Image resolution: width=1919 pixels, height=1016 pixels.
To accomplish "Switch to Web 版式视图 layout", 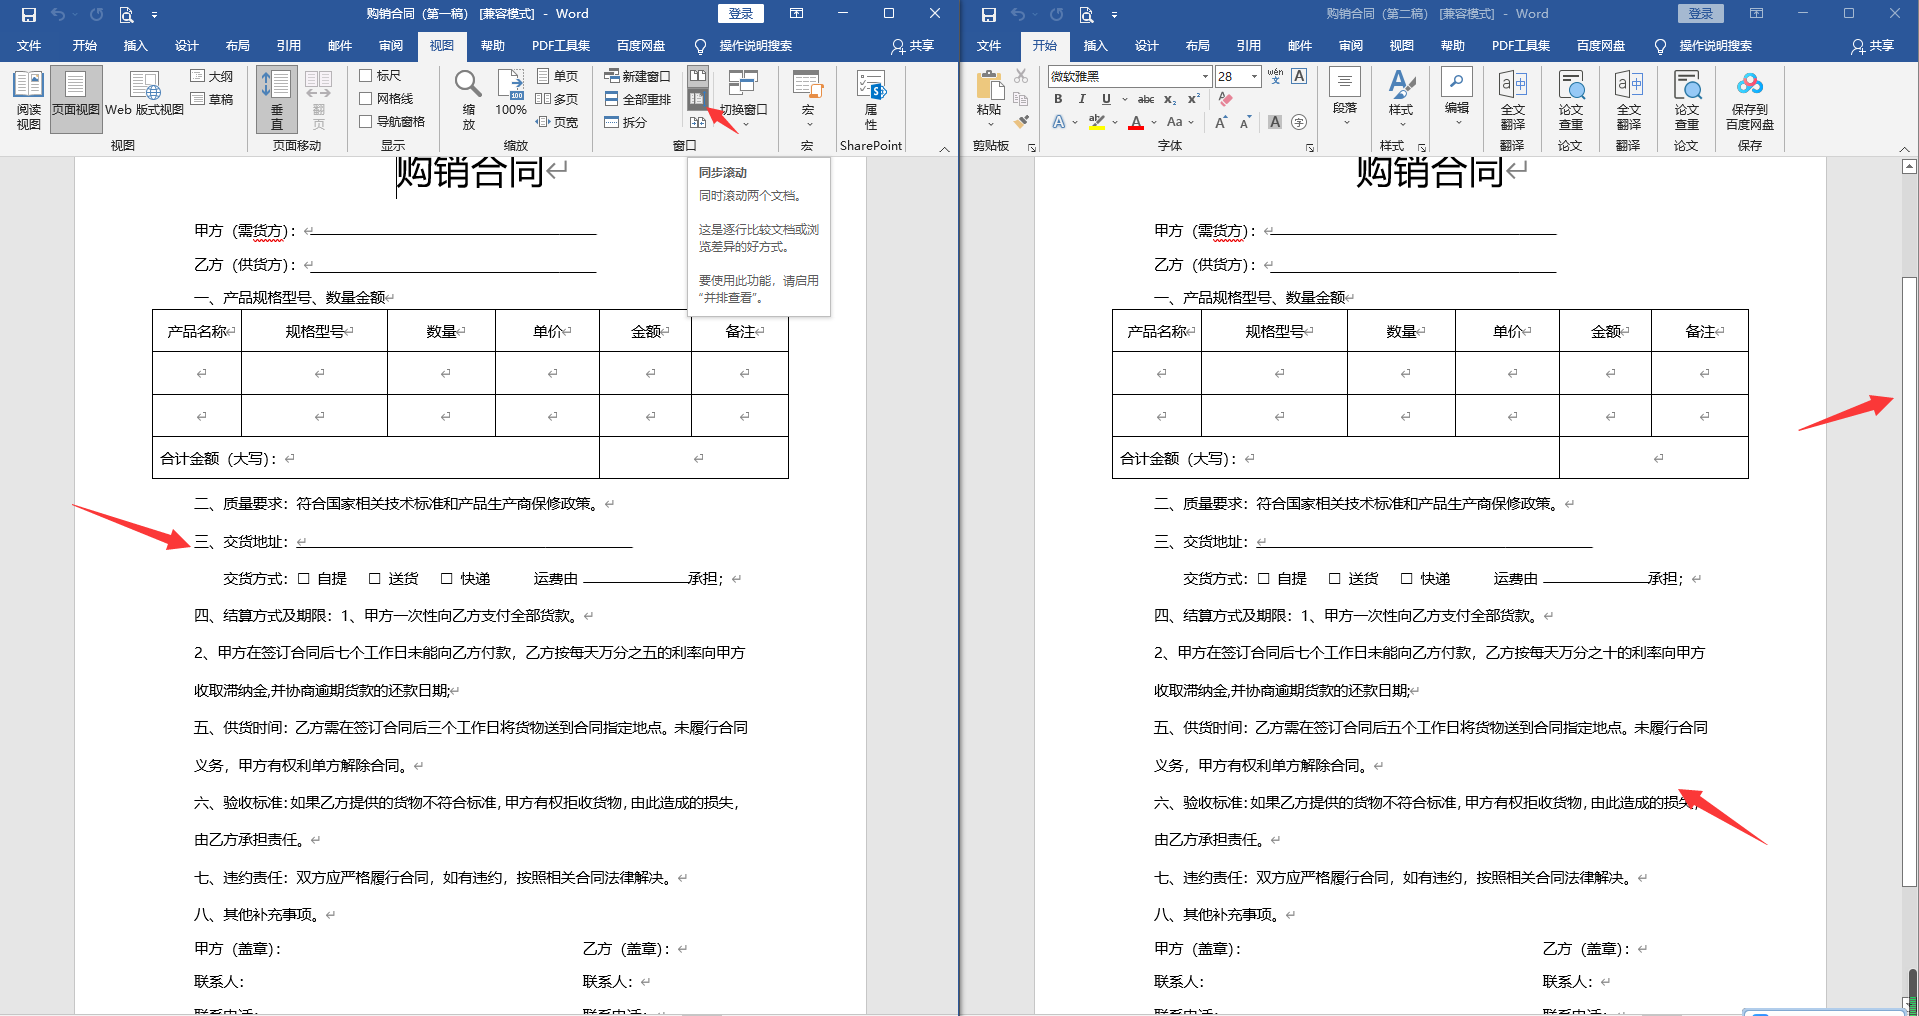I will tap(144, 95).
